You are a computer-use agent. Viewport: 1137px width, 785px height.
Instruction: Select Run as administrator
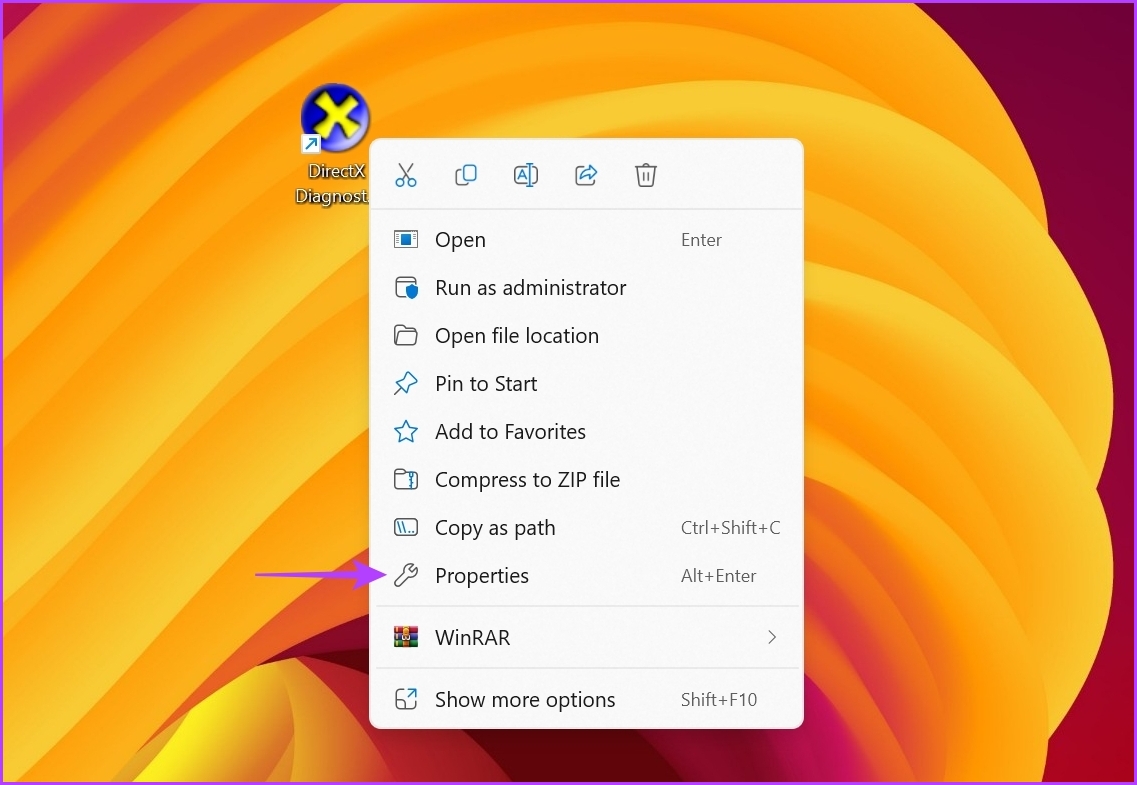point(586,287)
